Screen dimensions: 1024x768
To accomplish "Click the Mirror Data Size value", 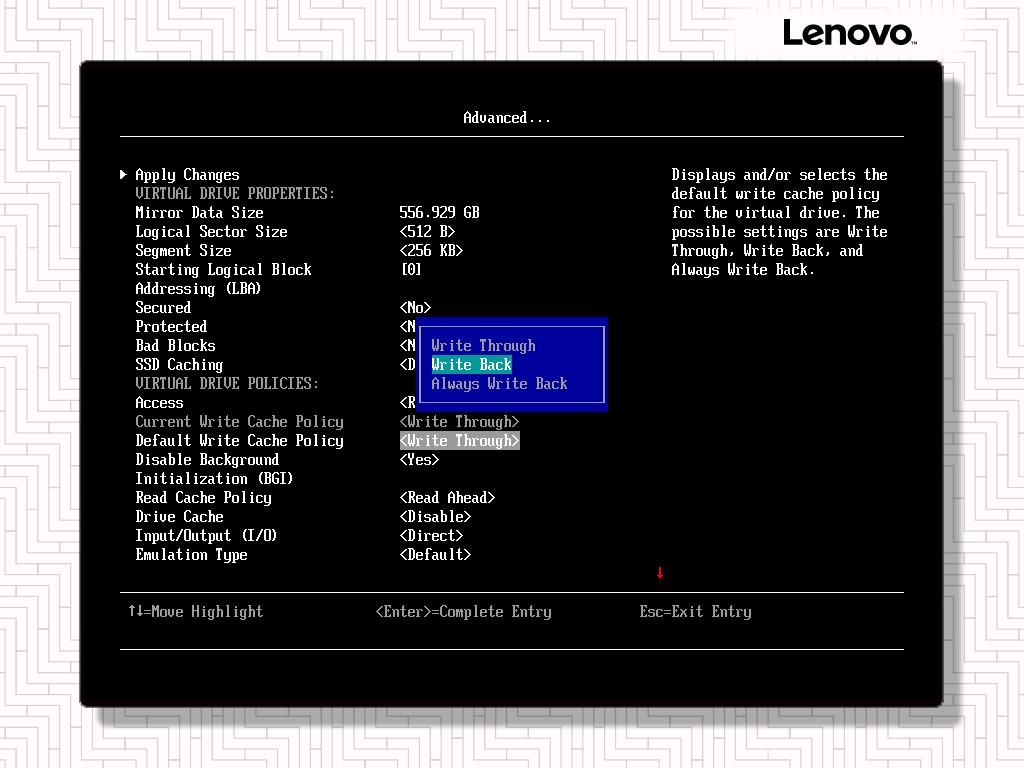I will coord(439,213).
